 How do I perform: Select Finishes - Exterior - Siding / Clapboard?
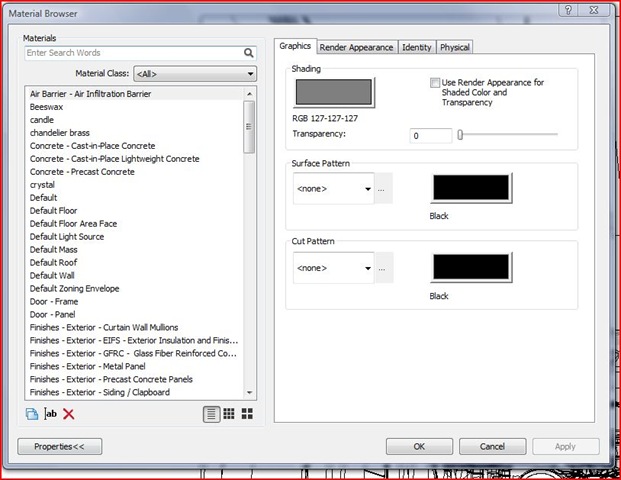point(135,392)
